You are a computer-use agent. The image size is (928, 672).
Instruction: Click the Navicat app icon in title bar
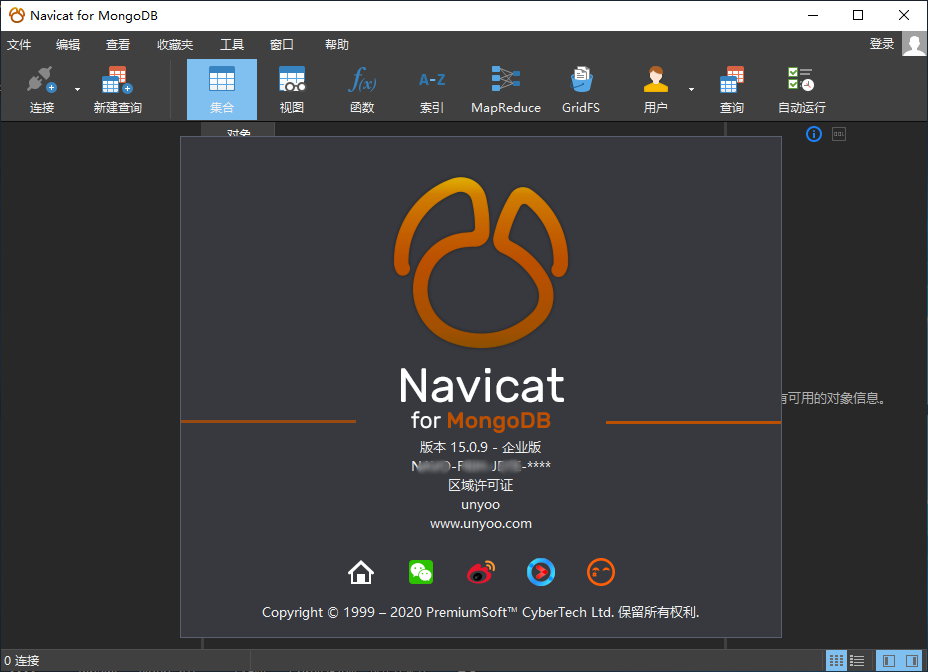click(x=17, y=15)
